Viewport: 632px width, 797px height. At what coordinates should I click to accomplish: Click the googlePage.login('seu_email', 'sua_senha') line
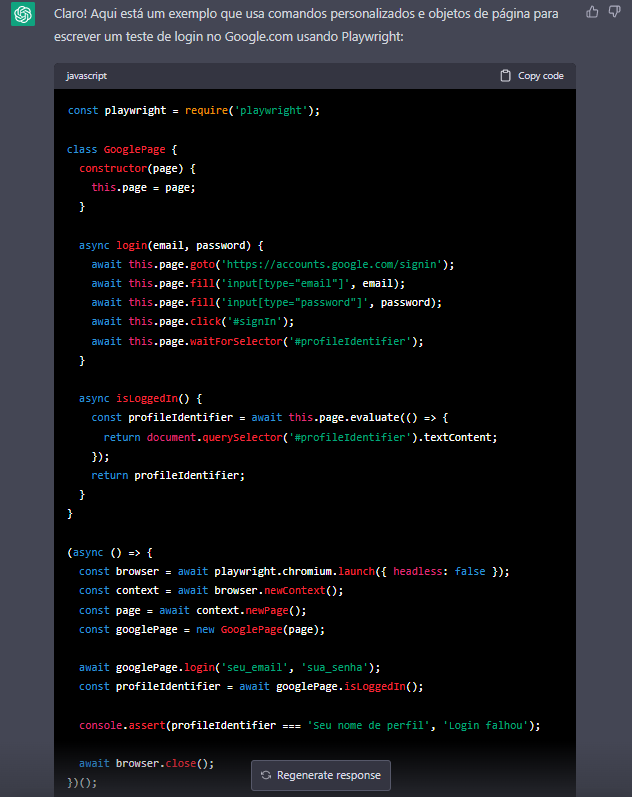coord(229,667)
